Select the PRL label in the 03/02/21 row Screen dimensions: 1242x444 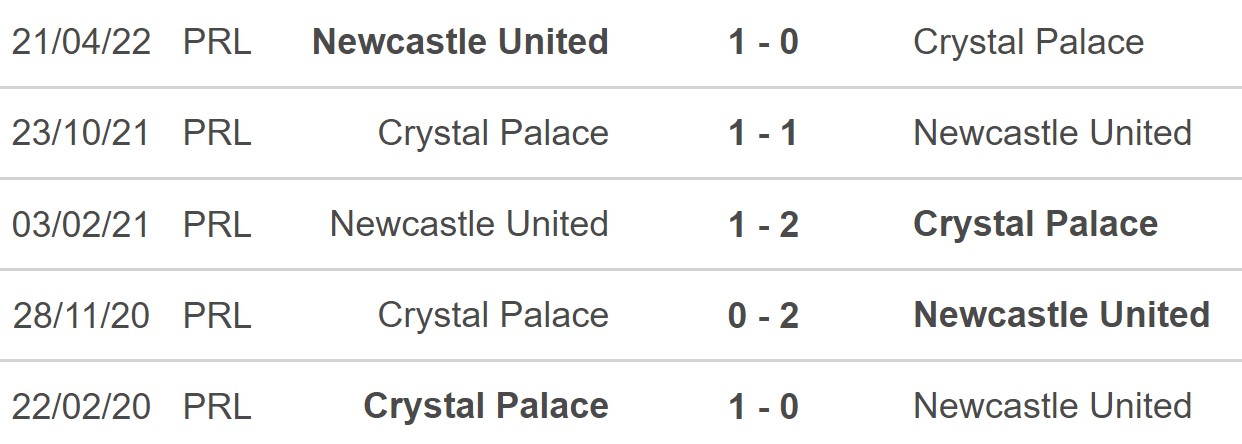pyautogui.click(x=217, y=224)
